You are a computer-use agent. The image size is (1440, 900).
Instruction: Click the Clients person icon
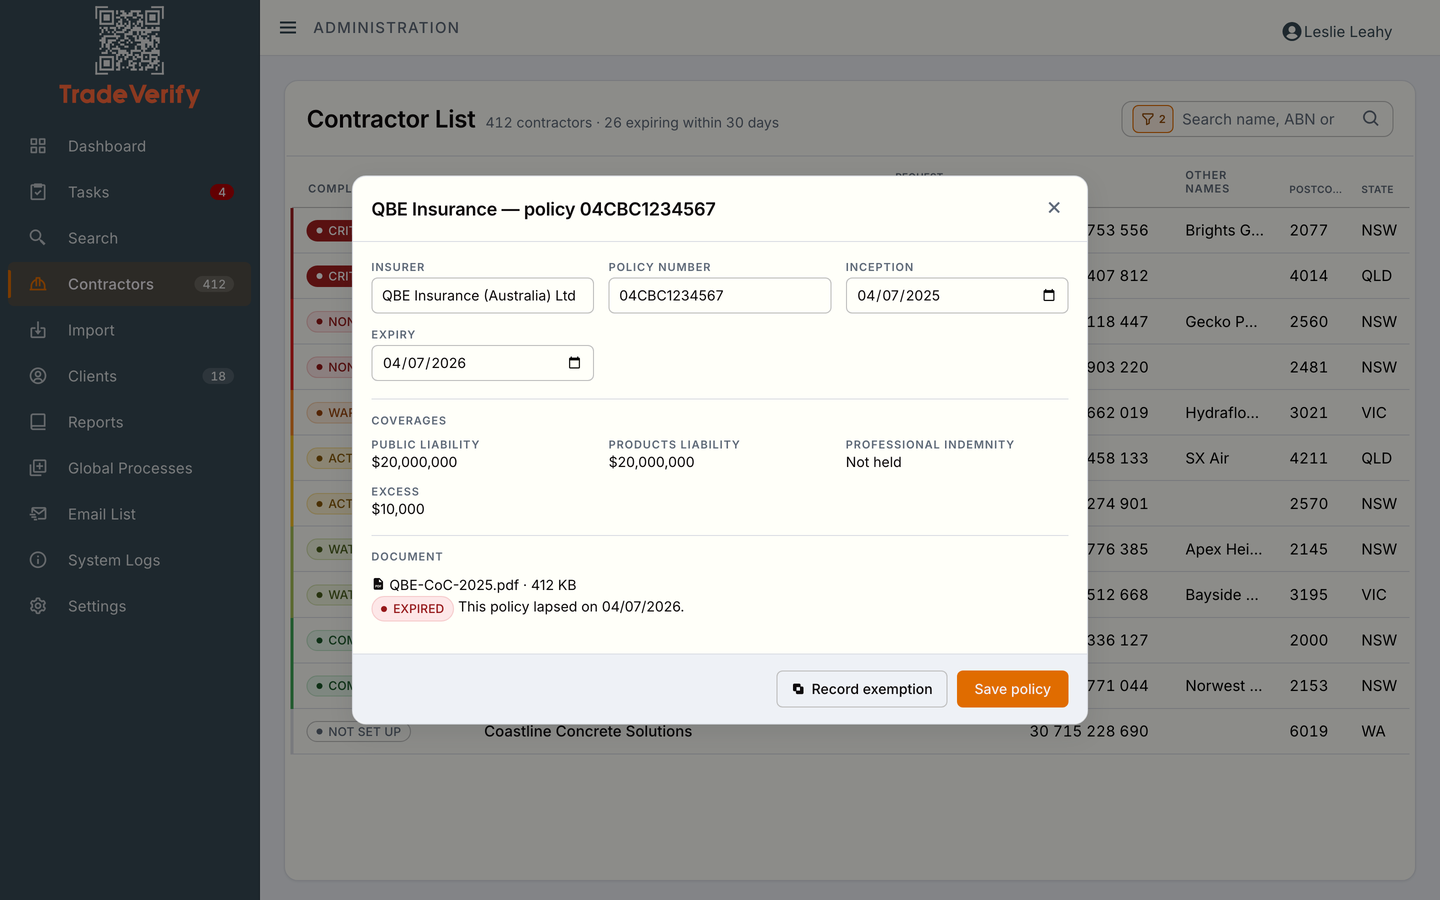38,376
